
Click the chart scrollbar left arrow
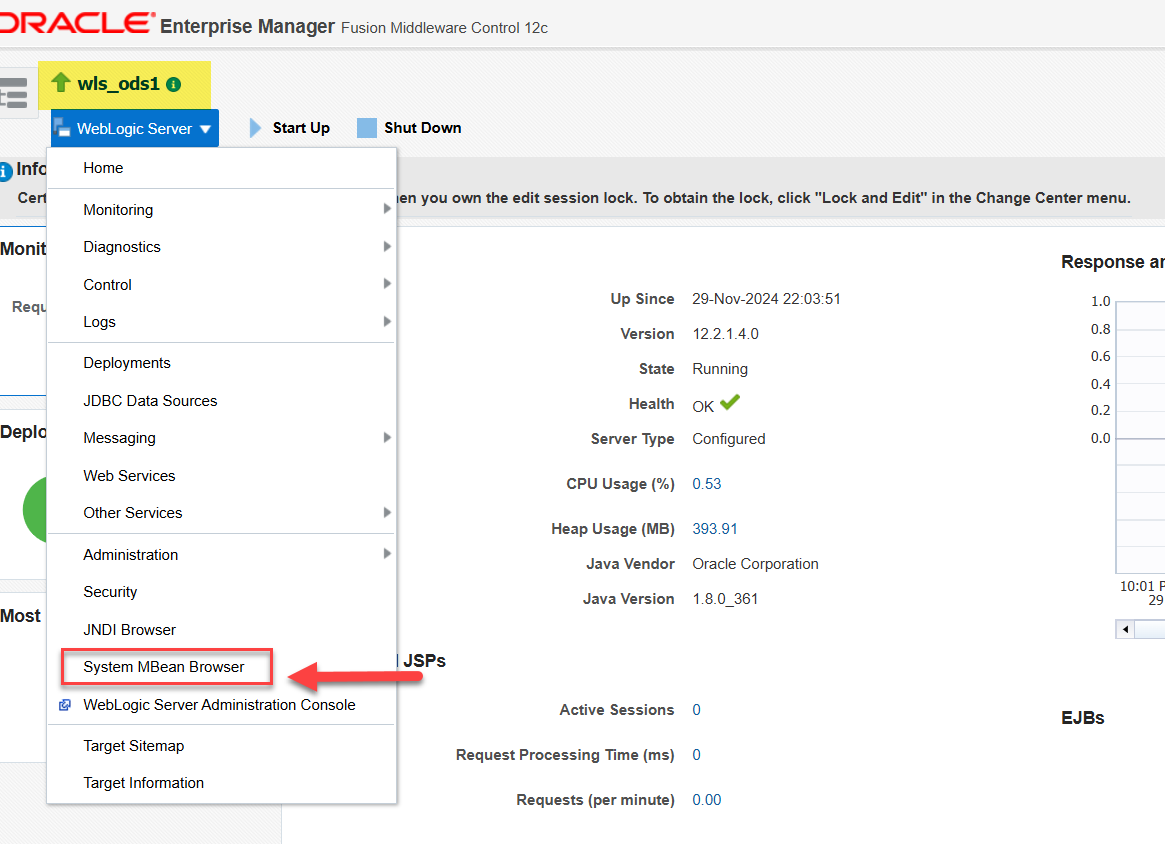click(1126, 629)
